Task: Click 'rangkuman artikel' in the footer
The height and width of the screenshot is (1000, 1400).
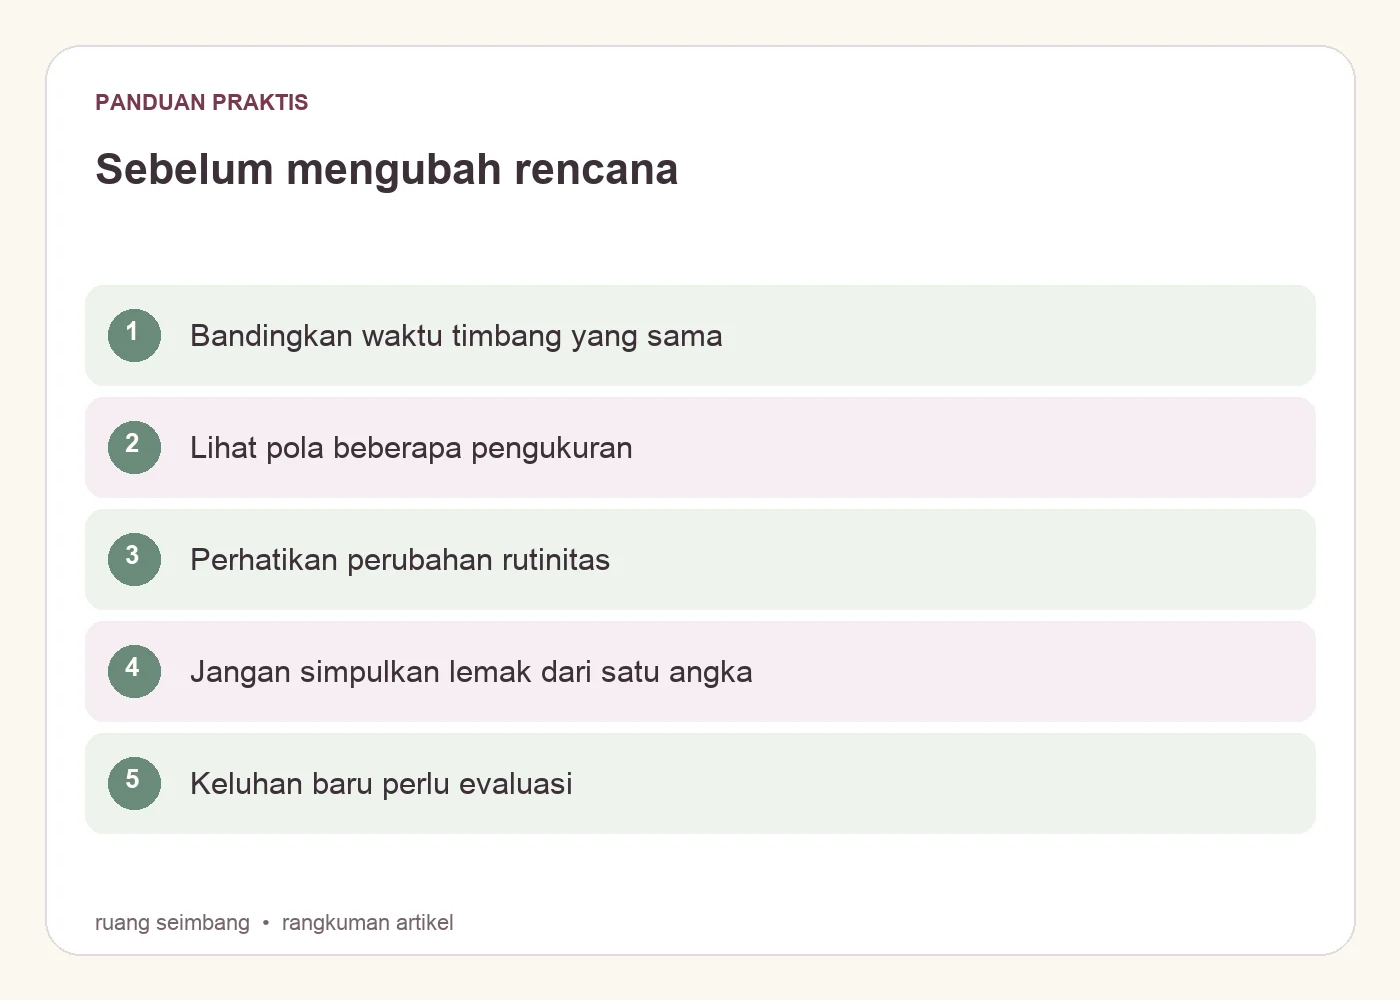Action: (x=367, y=922)
